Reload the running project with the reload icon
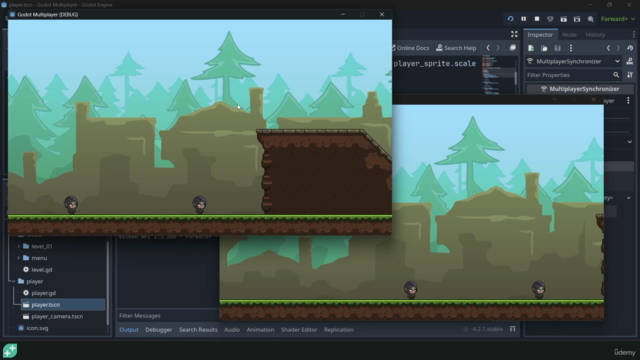The height and width of the screenshot is (360, 640). (510, 19)
